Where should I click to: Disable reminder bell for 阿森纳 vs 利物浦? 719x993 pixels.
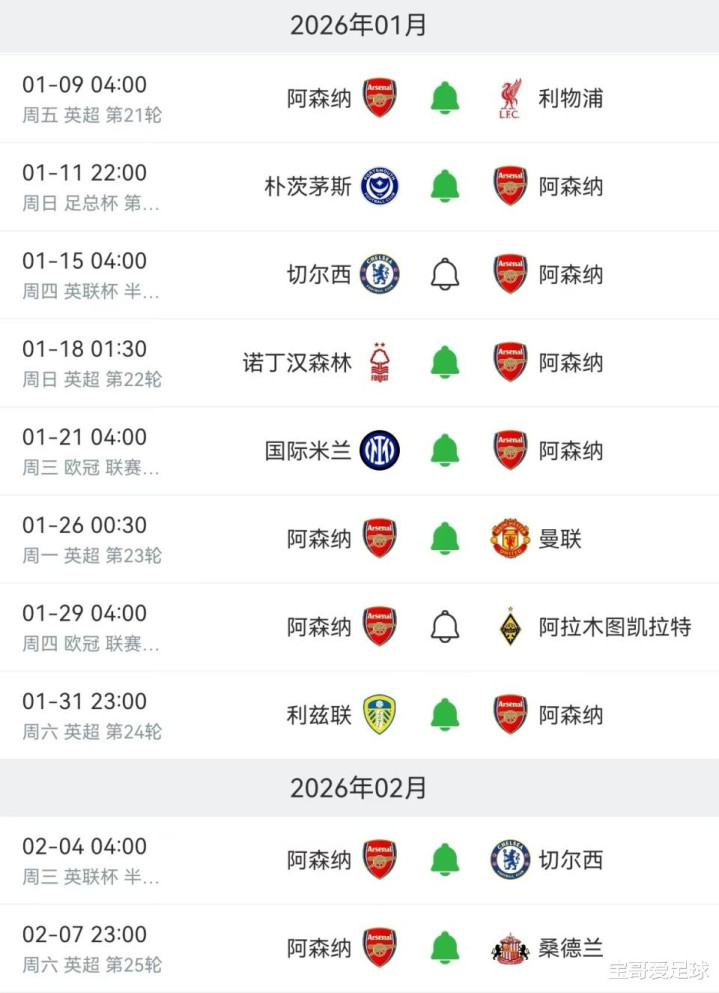click(445, 99)
